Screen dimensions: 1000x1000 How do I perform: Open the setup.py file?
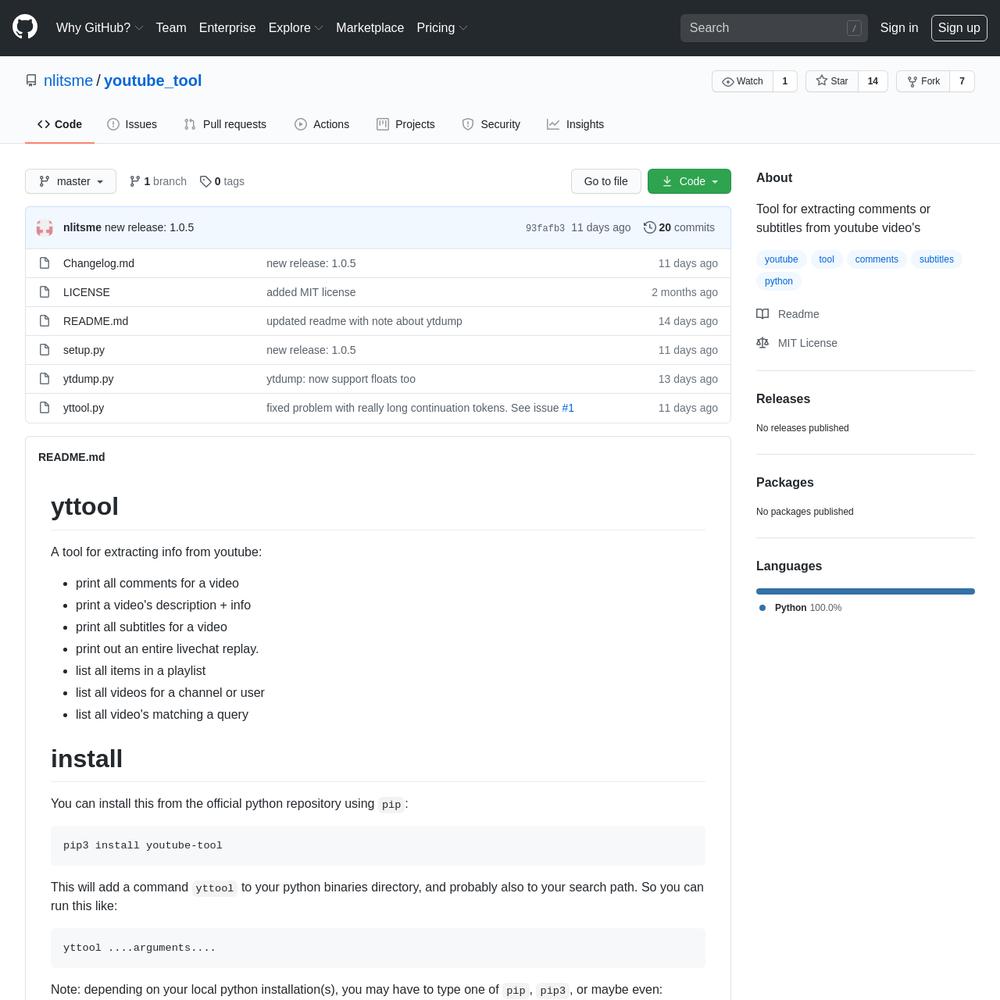point(84,350)
